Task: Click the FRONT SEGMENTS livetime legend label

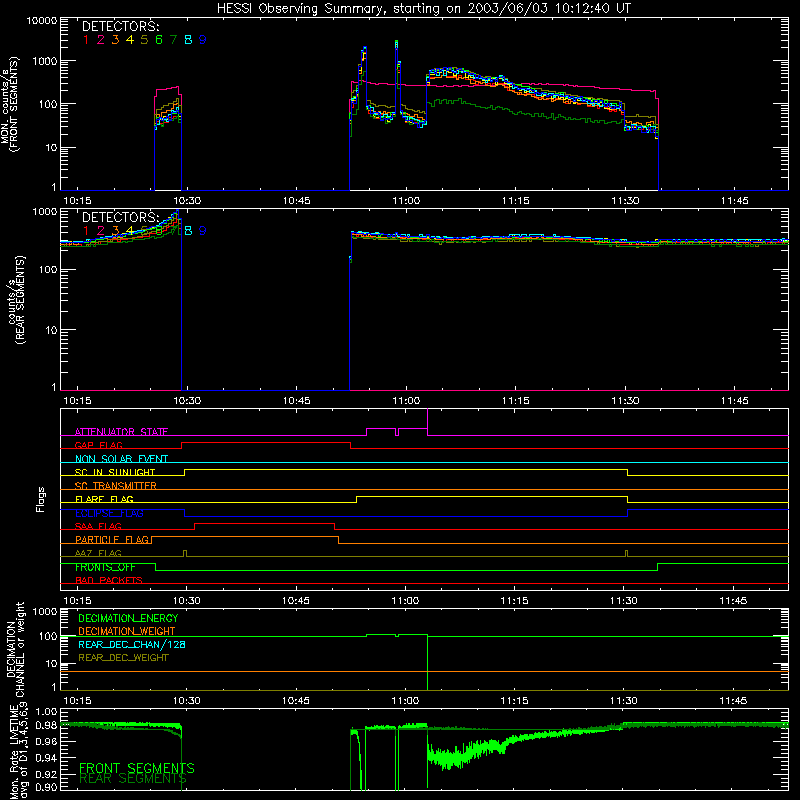Action: [x=137, y=768]
